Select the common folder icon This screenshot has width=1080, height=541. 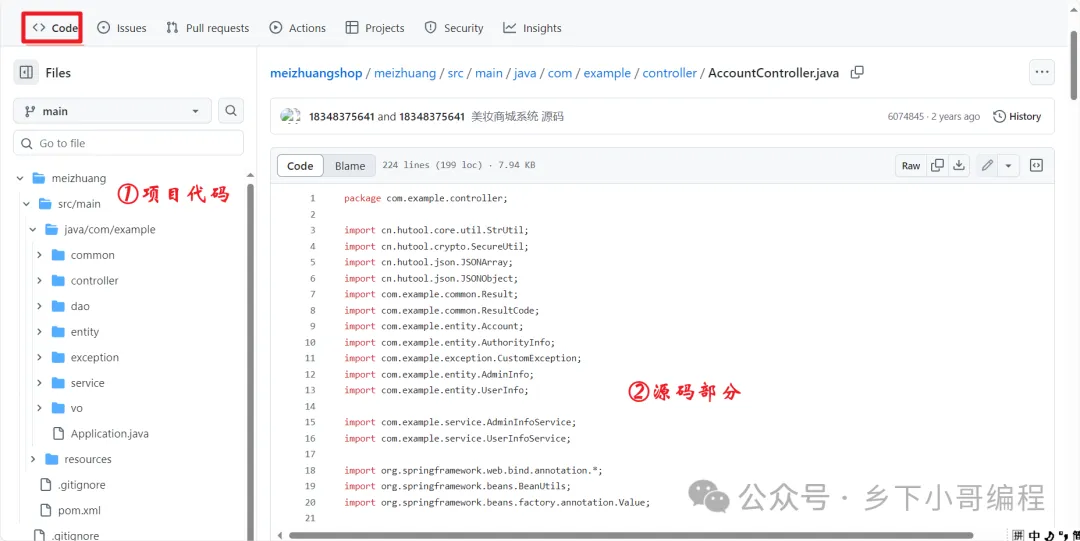tap(58, 255)
